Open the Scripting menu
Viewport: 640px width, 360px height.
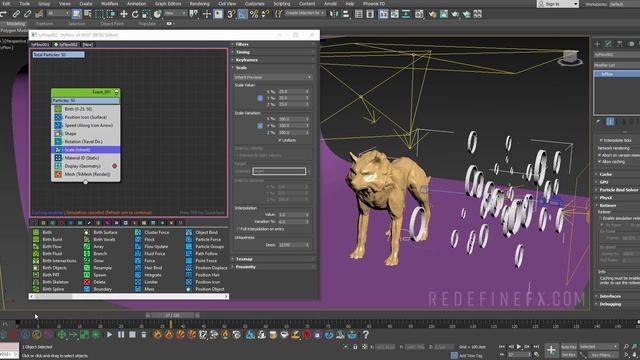coord(282,4)
